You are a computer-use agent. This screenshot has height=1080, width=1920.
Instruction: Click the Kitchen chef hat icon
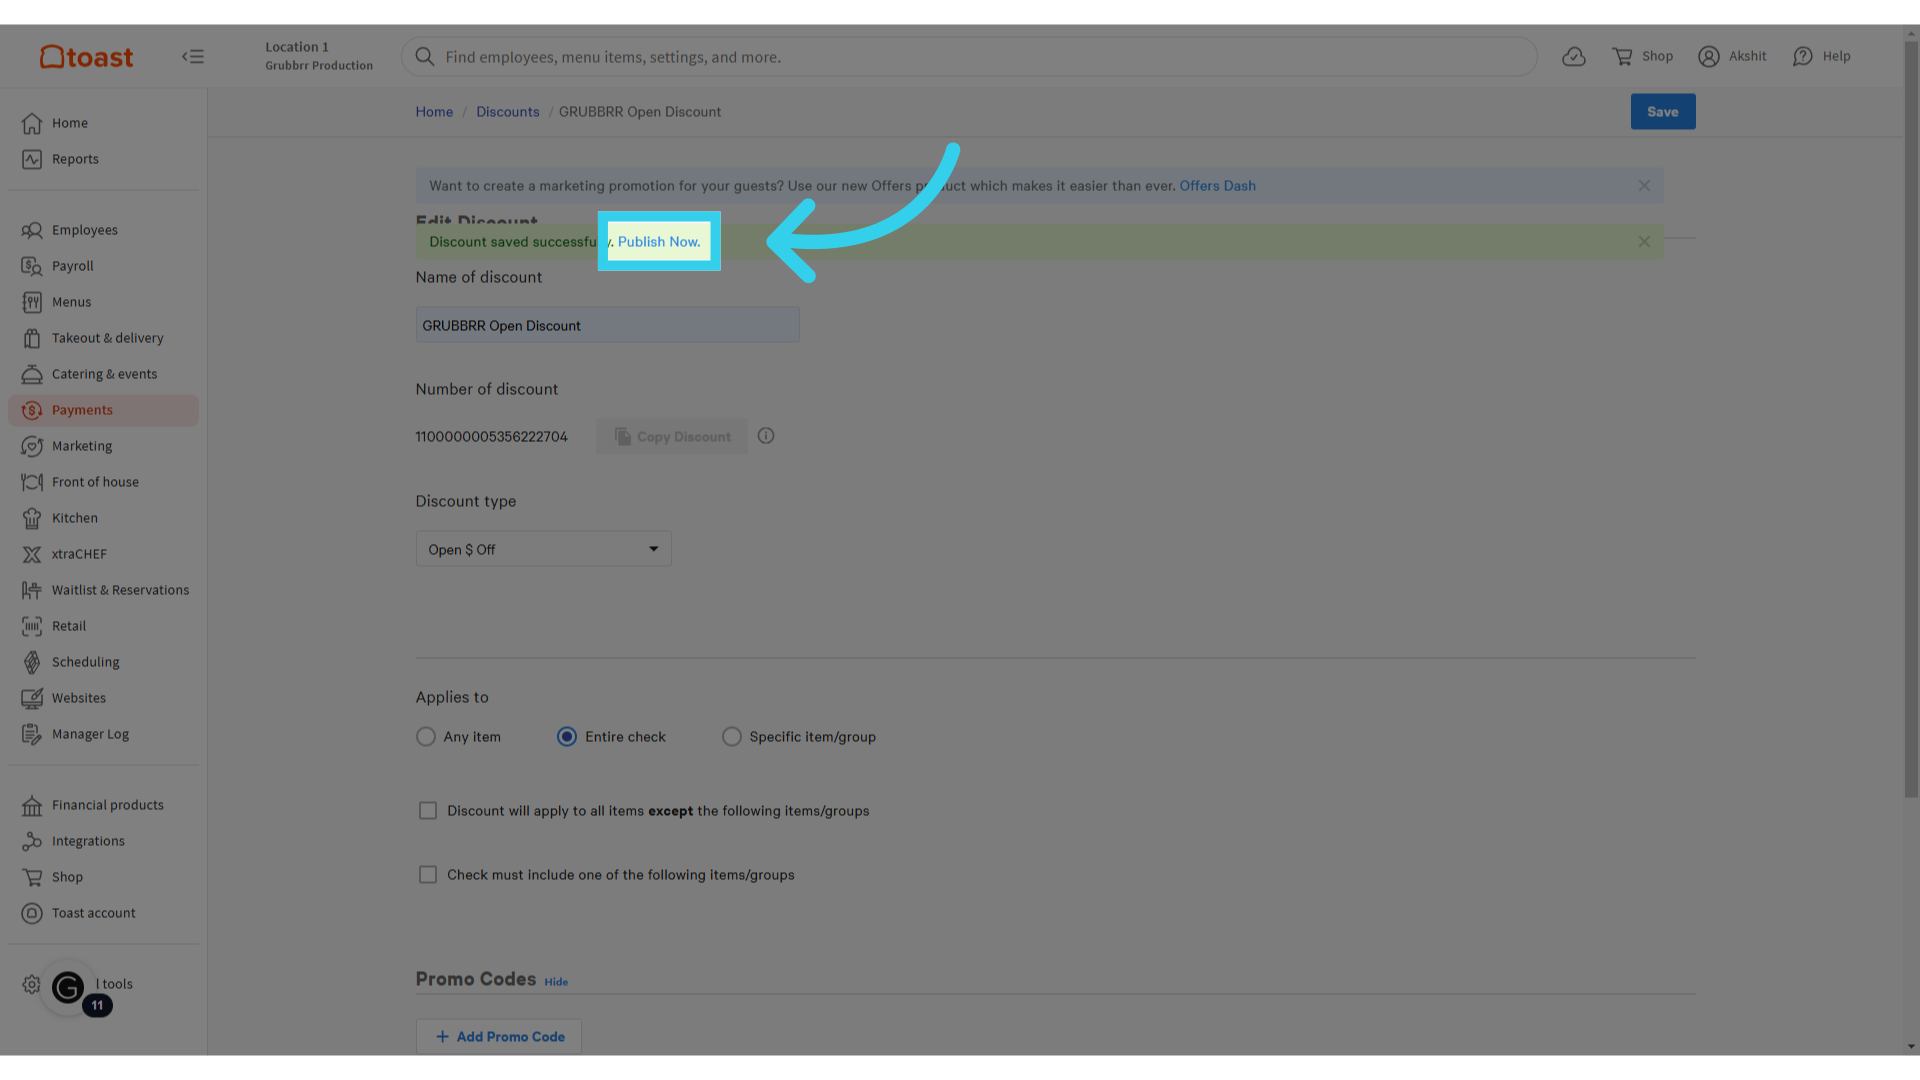(32, 518)
